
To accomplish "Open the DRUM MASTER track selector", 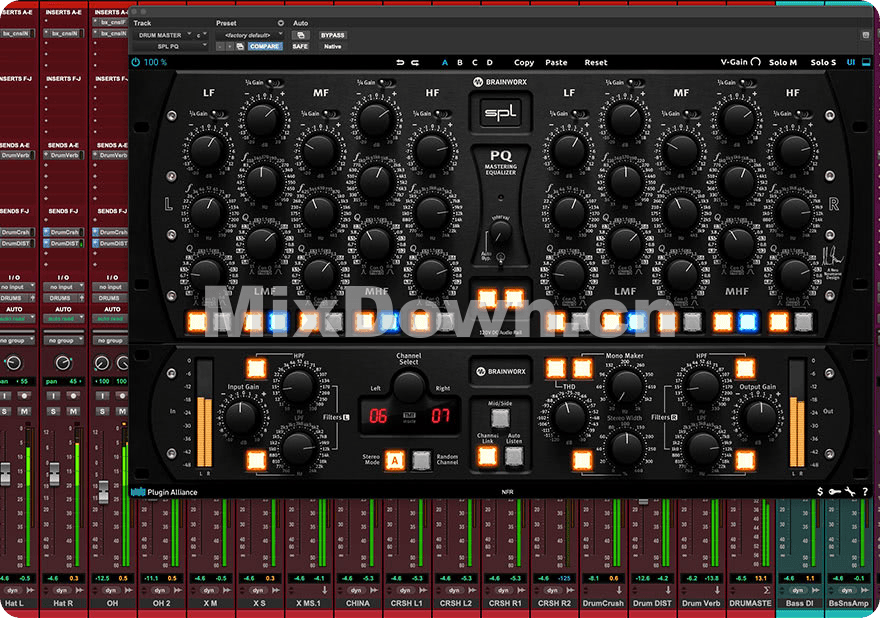I will (x=162, y=35).
